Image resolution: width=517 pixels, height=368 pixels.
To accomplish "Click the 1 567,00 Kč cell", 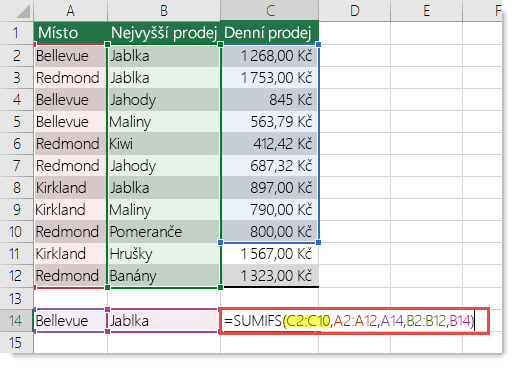I will [x=269, y=254].
